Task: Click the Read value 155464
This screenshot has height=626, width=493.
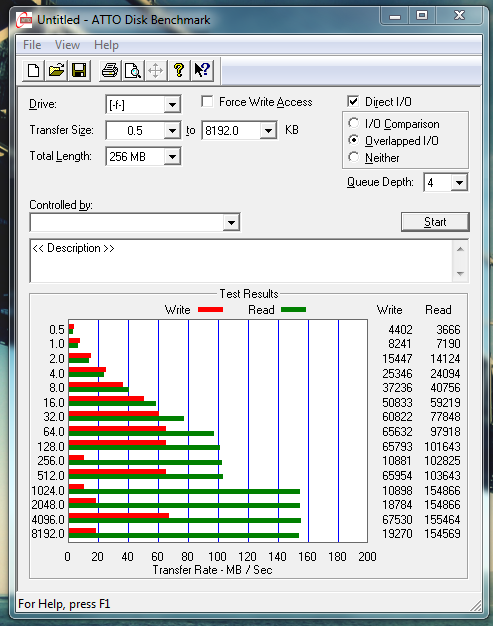Action: [442, 519]
